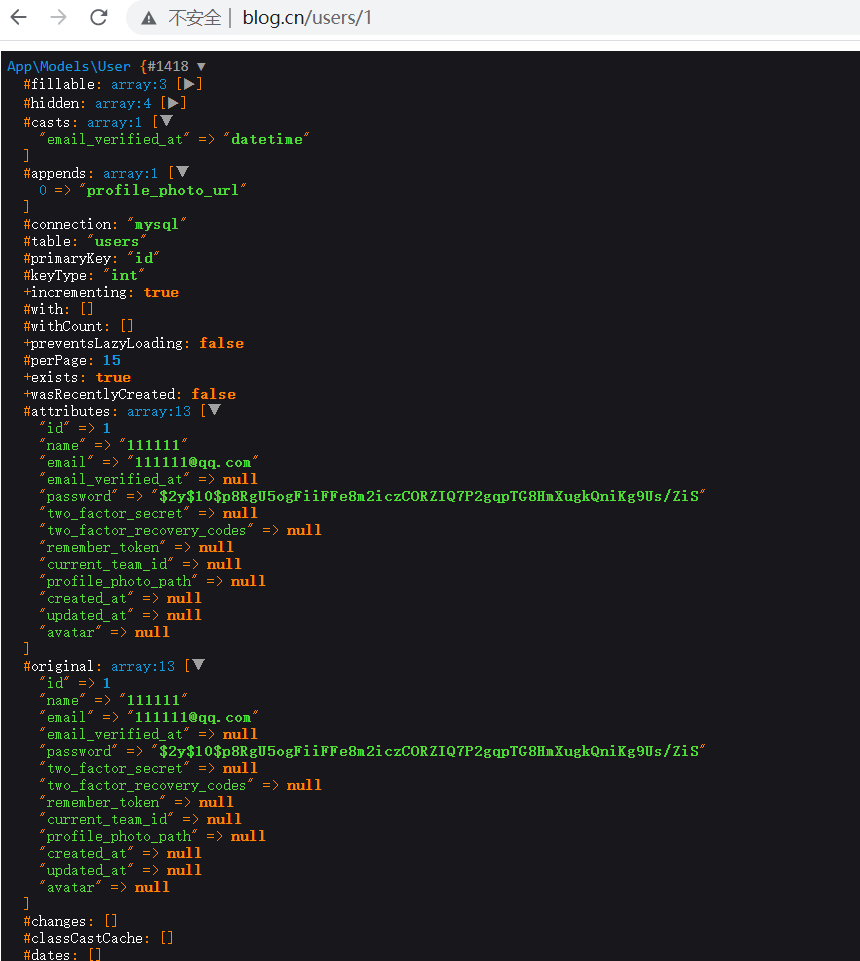Click the #classCastCache empty array
This screenshot has width=860, height=961.
pos(167,938)
